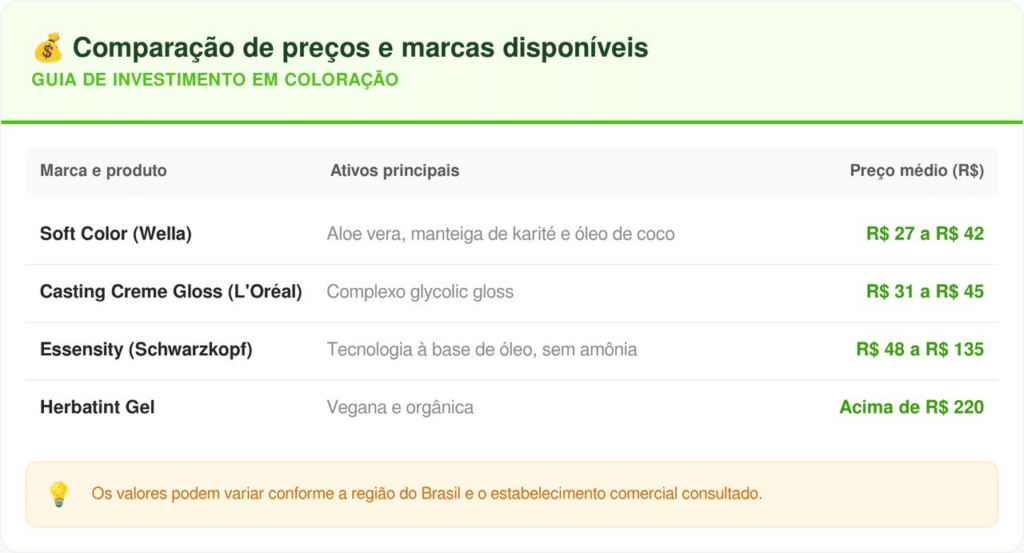Click the 'Casting Creme Gloss (L'Oréal)' product name

pos(171,292)
